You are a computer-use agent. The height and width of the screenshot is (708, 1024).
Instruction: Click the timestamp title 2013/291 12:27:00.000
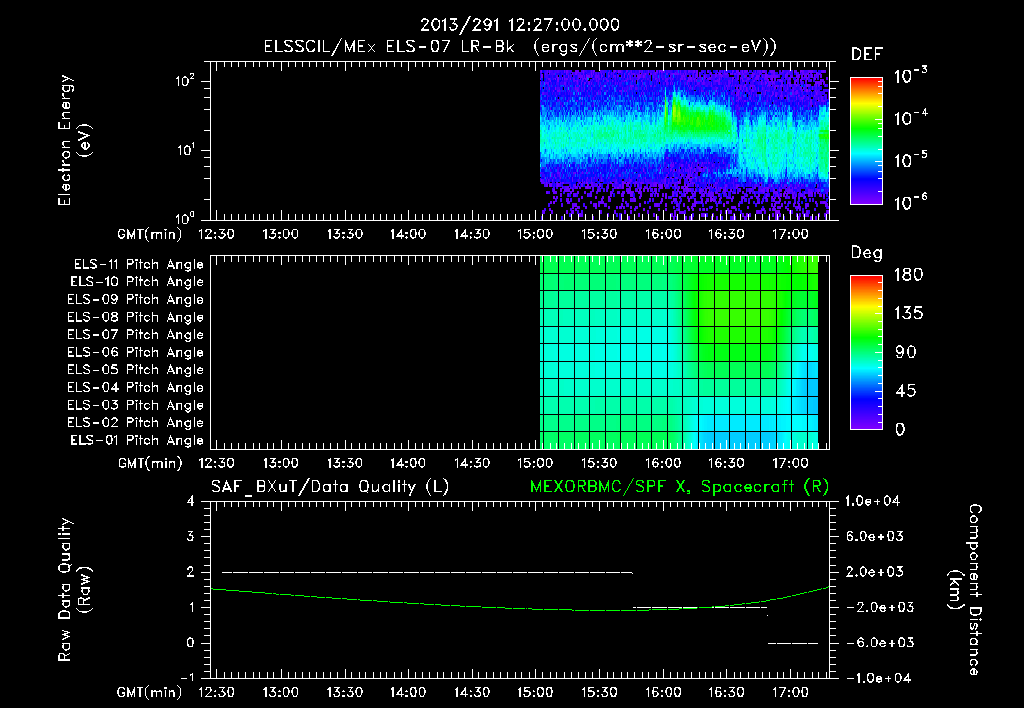click(520, 25)
